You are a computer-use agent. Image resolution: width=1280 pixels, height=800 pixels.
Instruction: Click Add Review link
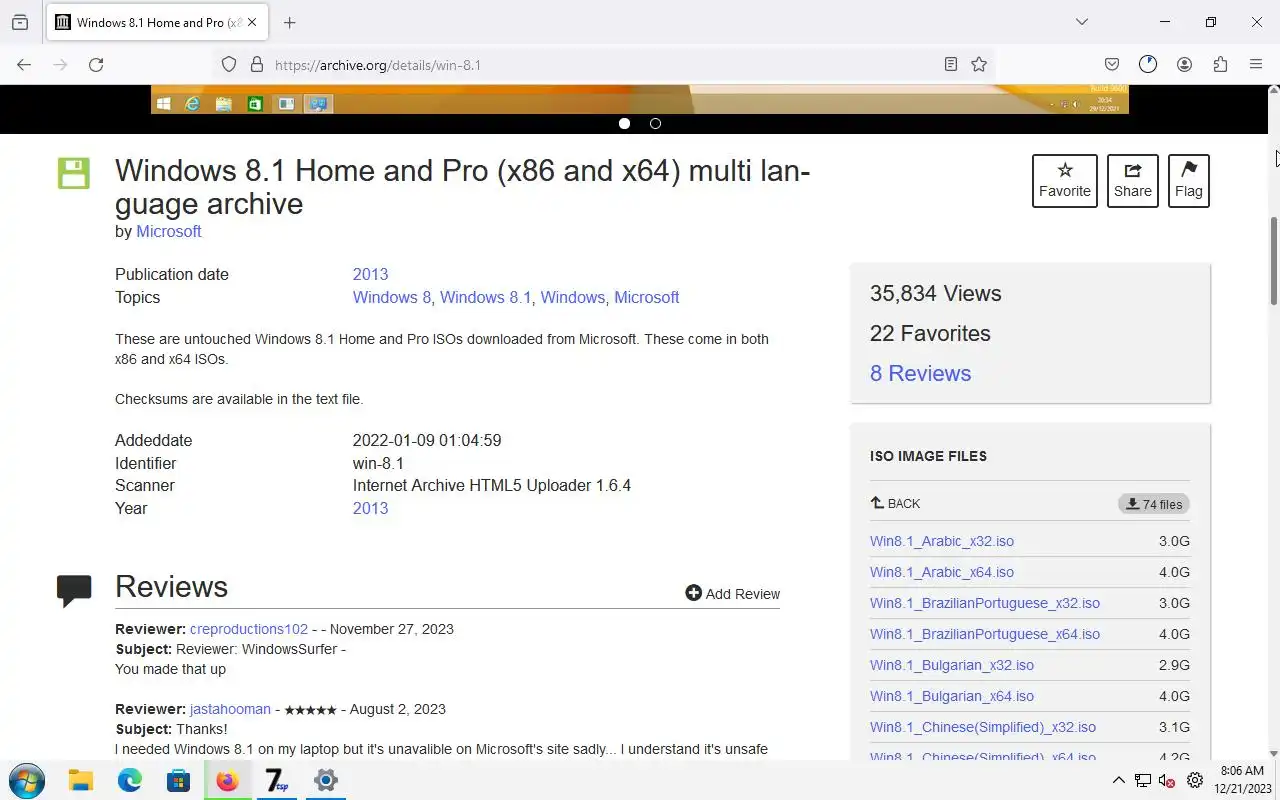point(733,594)
